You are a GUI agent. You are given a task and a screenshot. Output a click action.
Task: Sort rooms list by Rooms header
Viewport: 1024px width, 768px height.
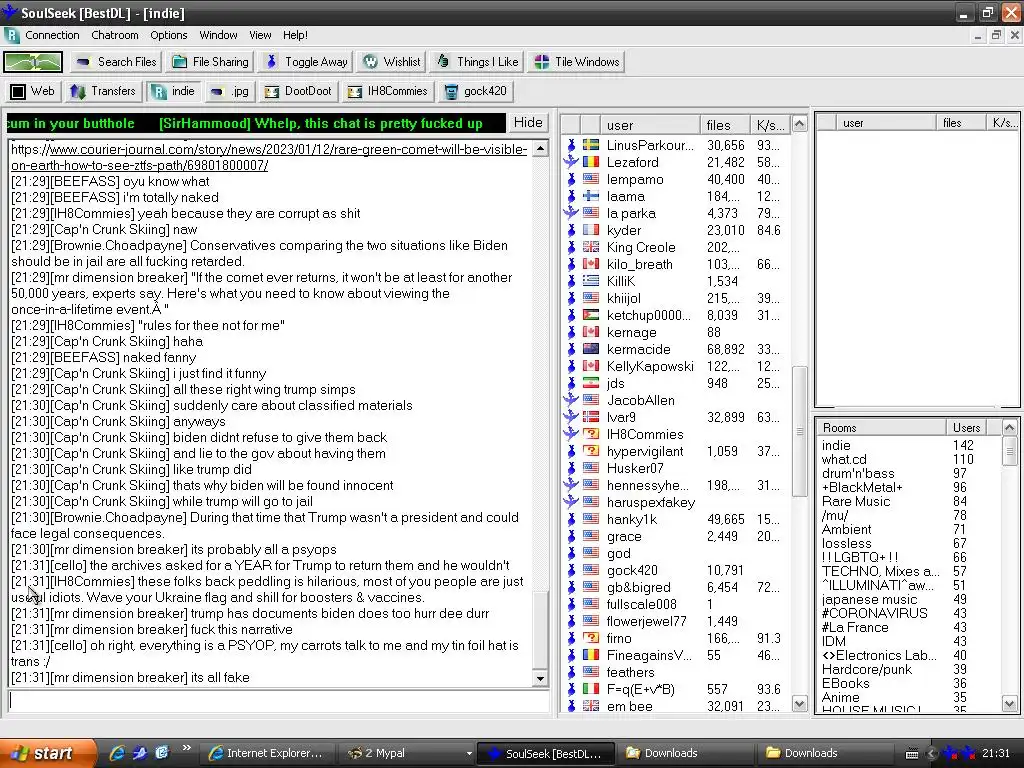tap(880, 428)
